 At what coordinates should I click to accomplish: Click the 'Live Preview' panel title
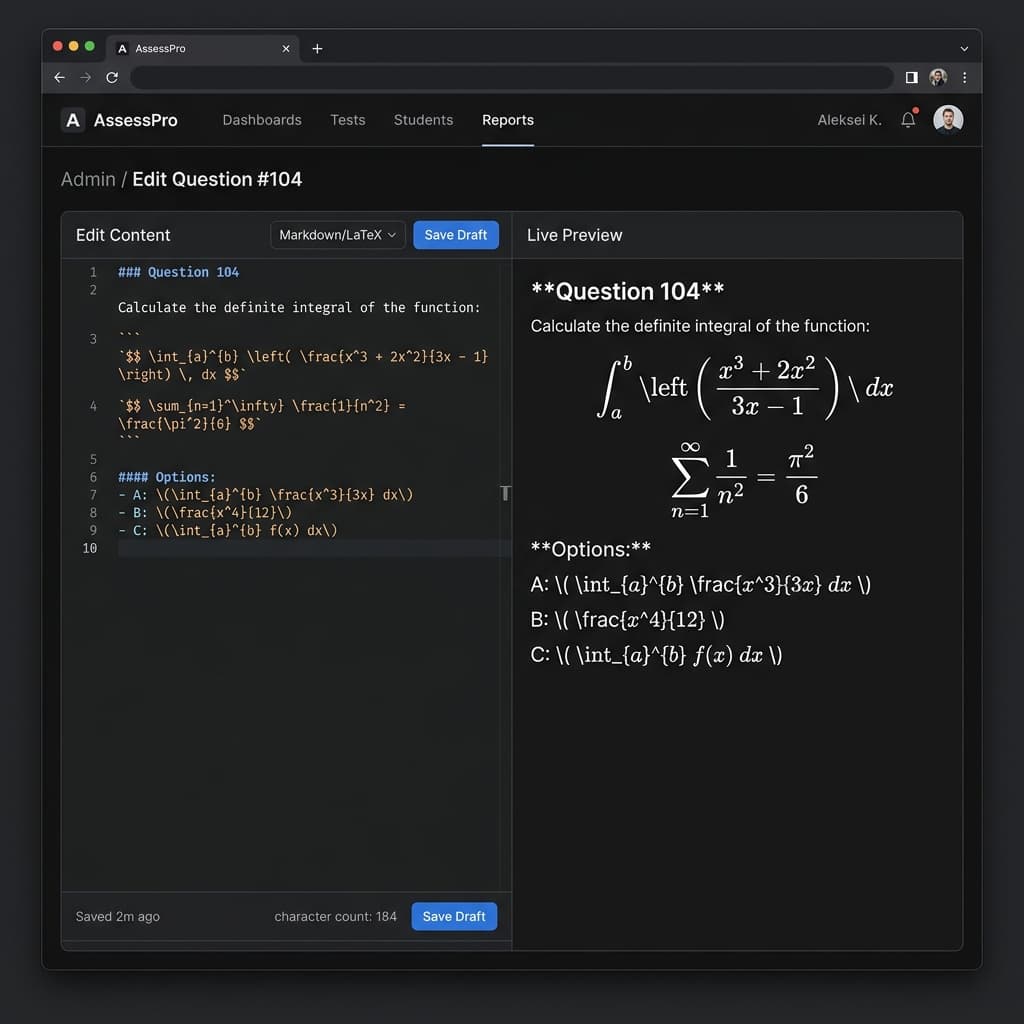coord(575,235)
